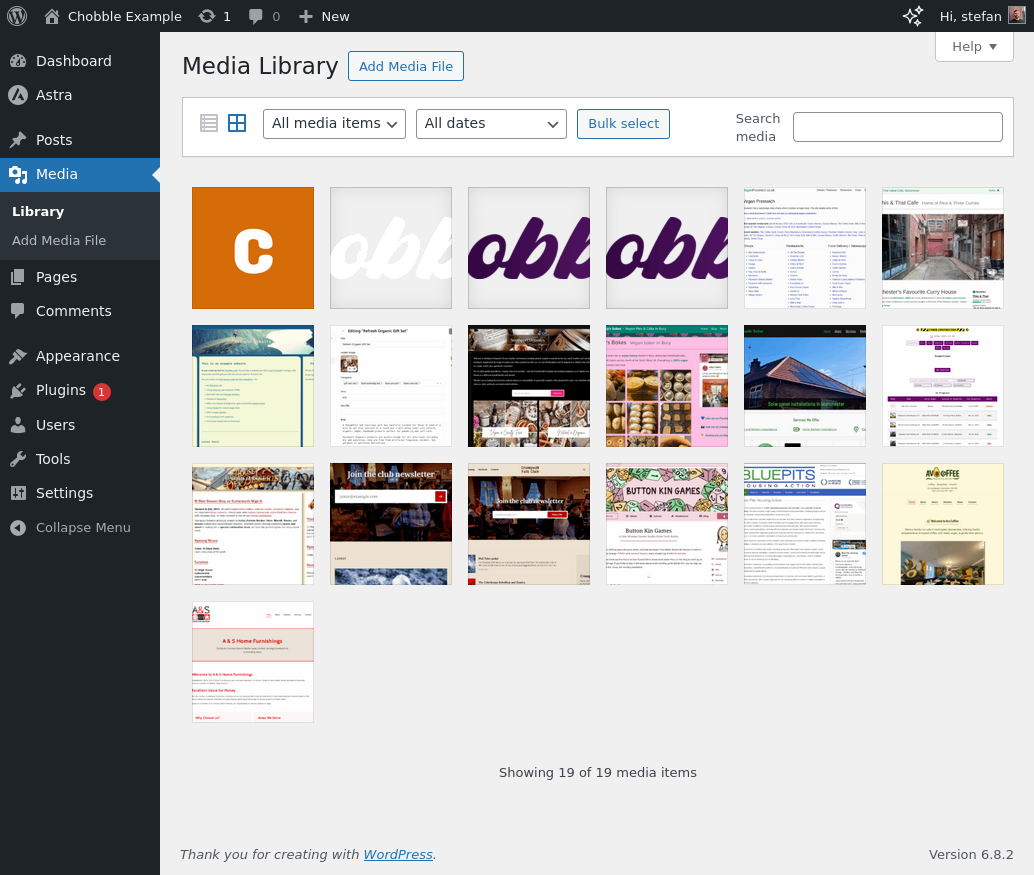Open the Astra theme menu icon
Image resolution: width=1034 pixels, height=875 pixels.
click(x=18, y=95)
